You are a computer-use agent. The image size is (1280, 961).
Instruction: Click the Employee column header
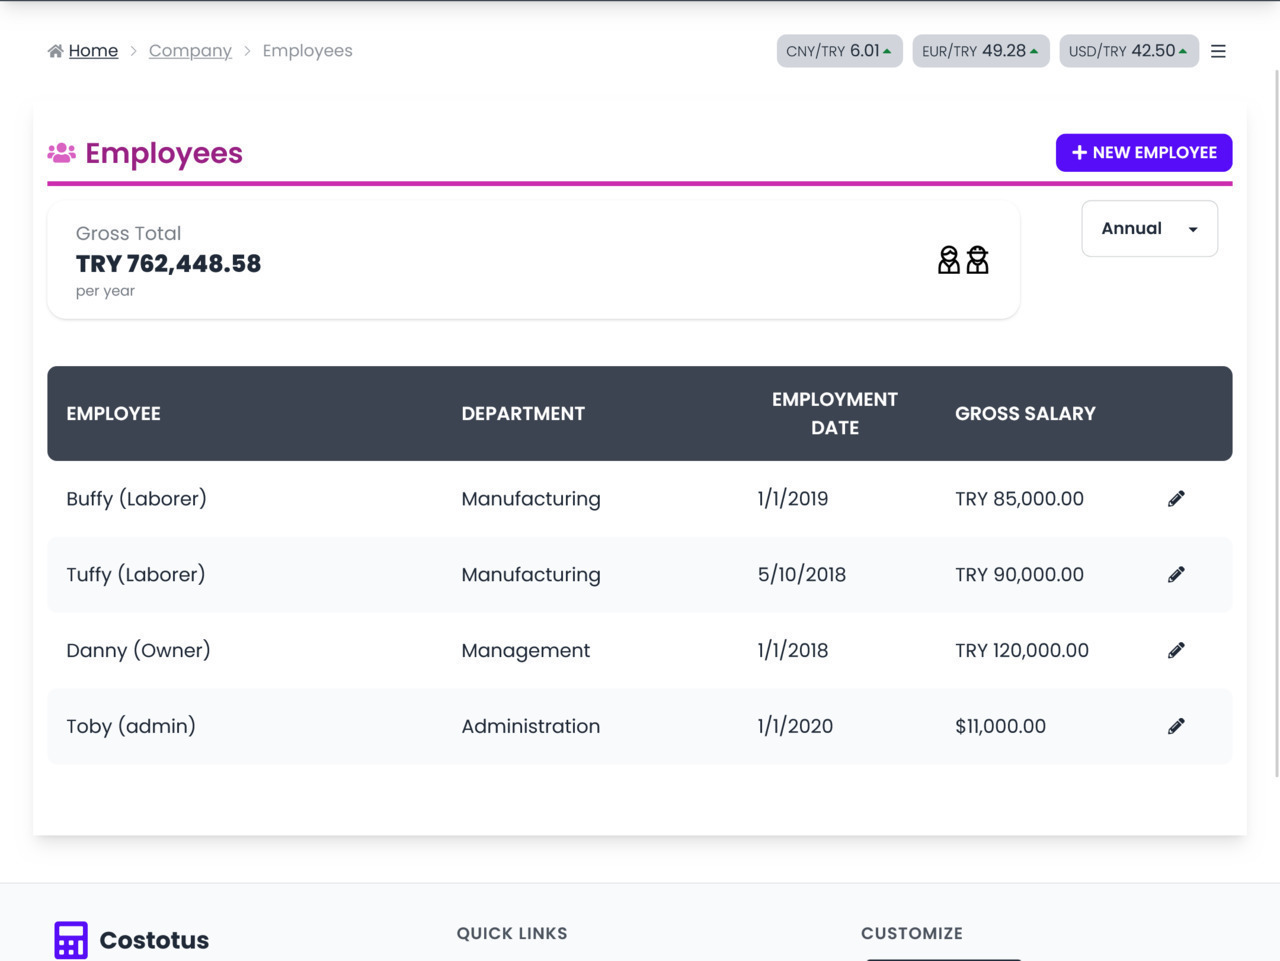point(113,414)
